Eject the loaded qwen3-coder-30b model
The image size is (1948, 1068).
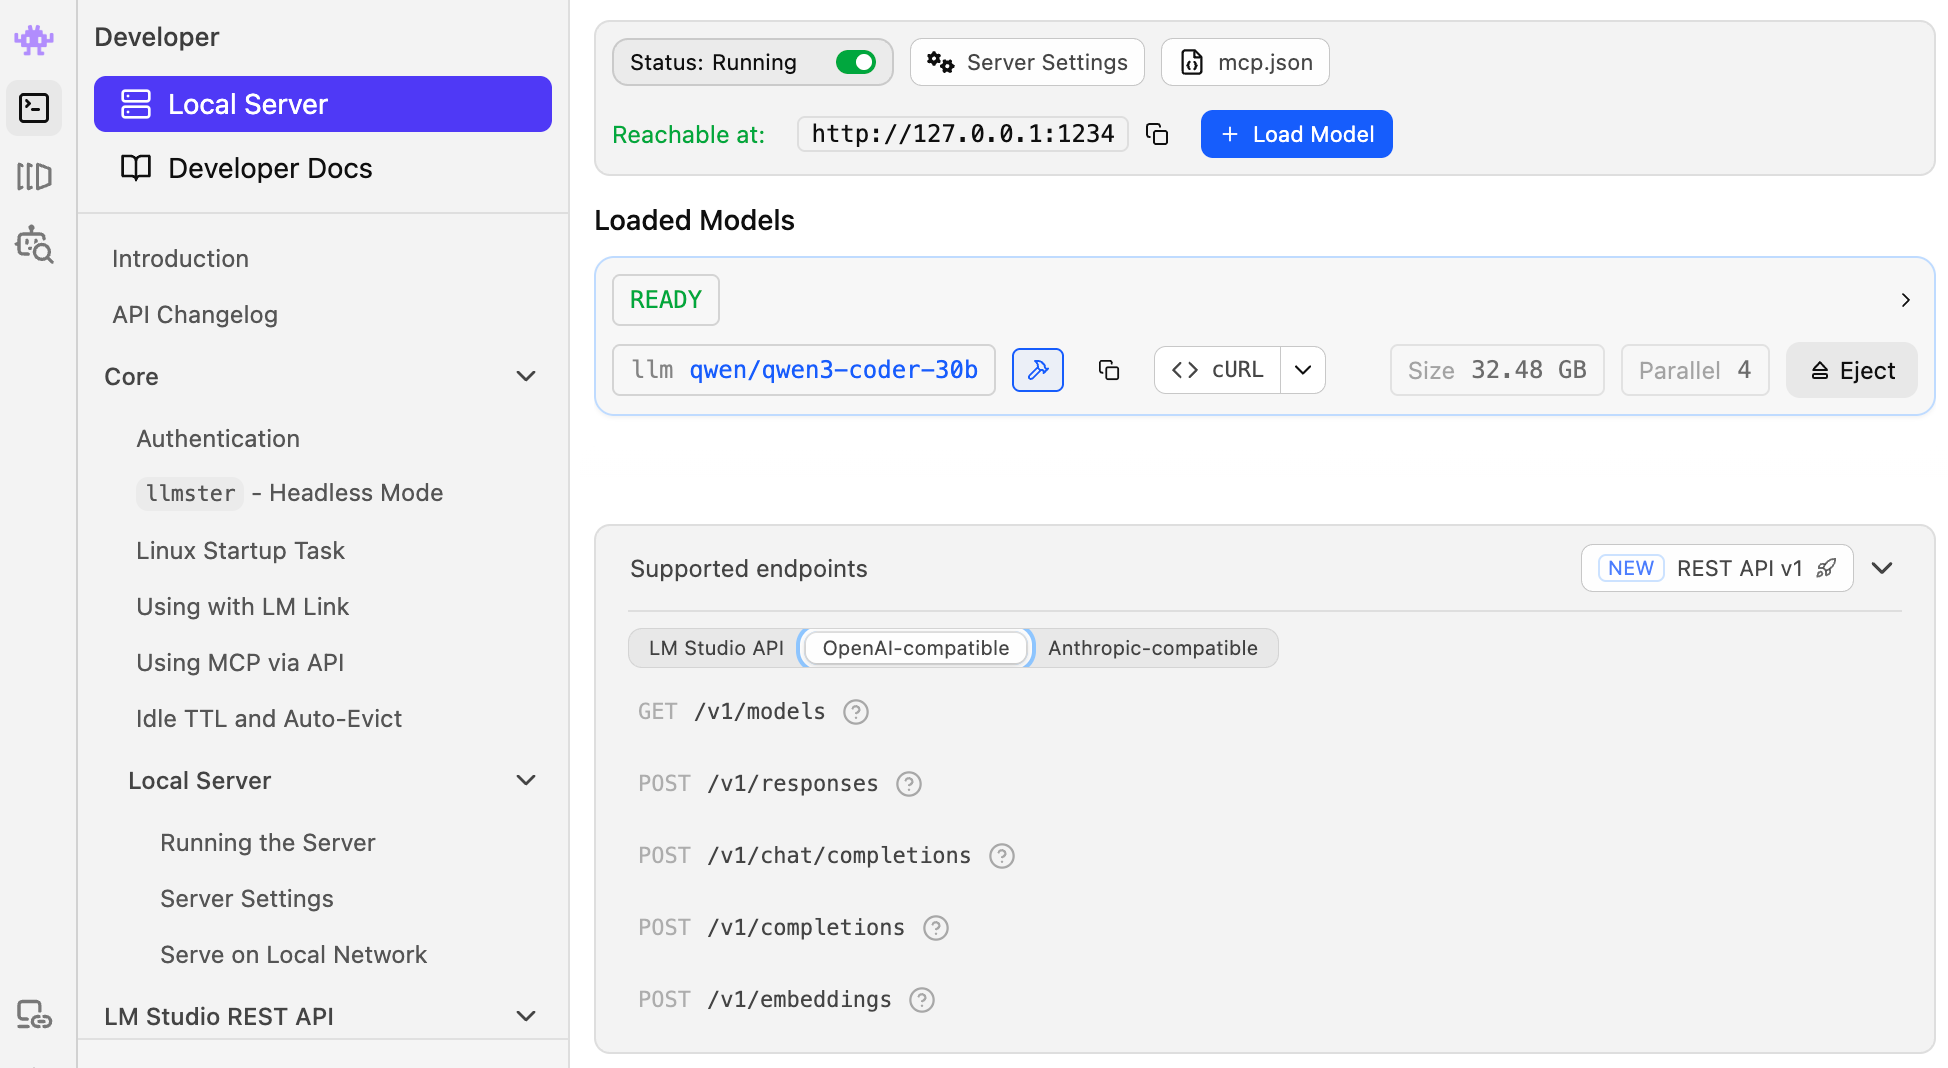tap(1852, 370)
